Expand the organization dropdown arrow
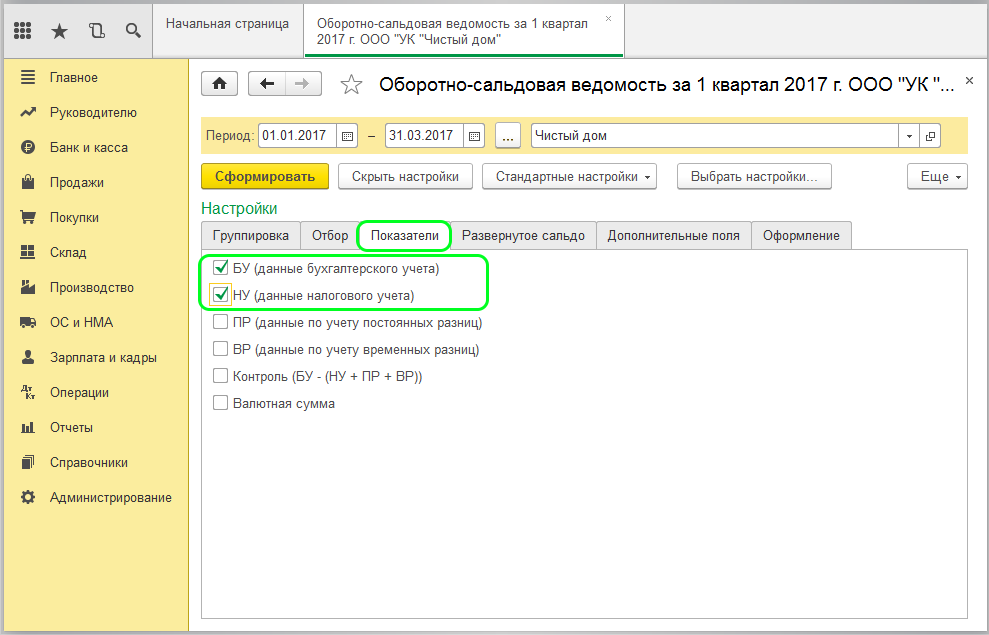The height and width of the screenshot is (635, 989). tap(909, 136)
